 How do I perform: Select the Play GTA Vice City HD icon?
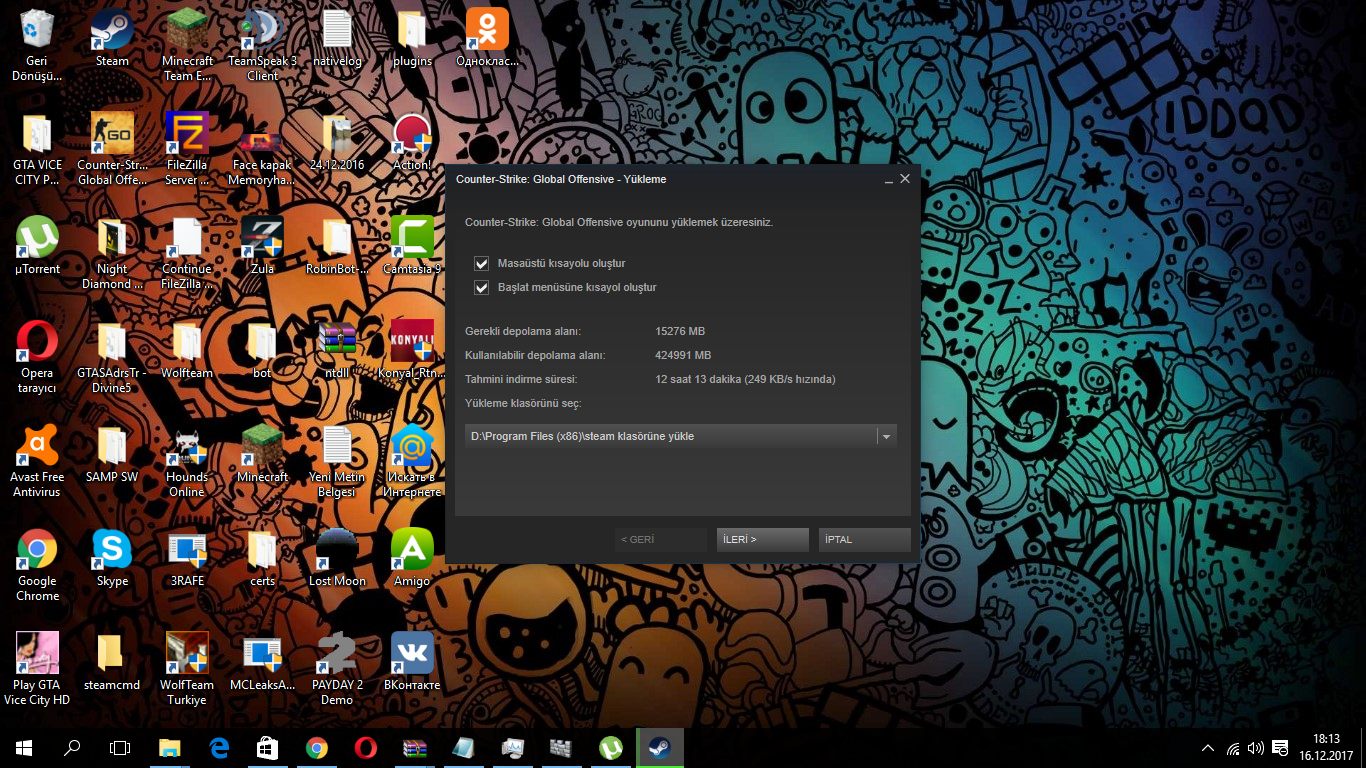point(37,669)
